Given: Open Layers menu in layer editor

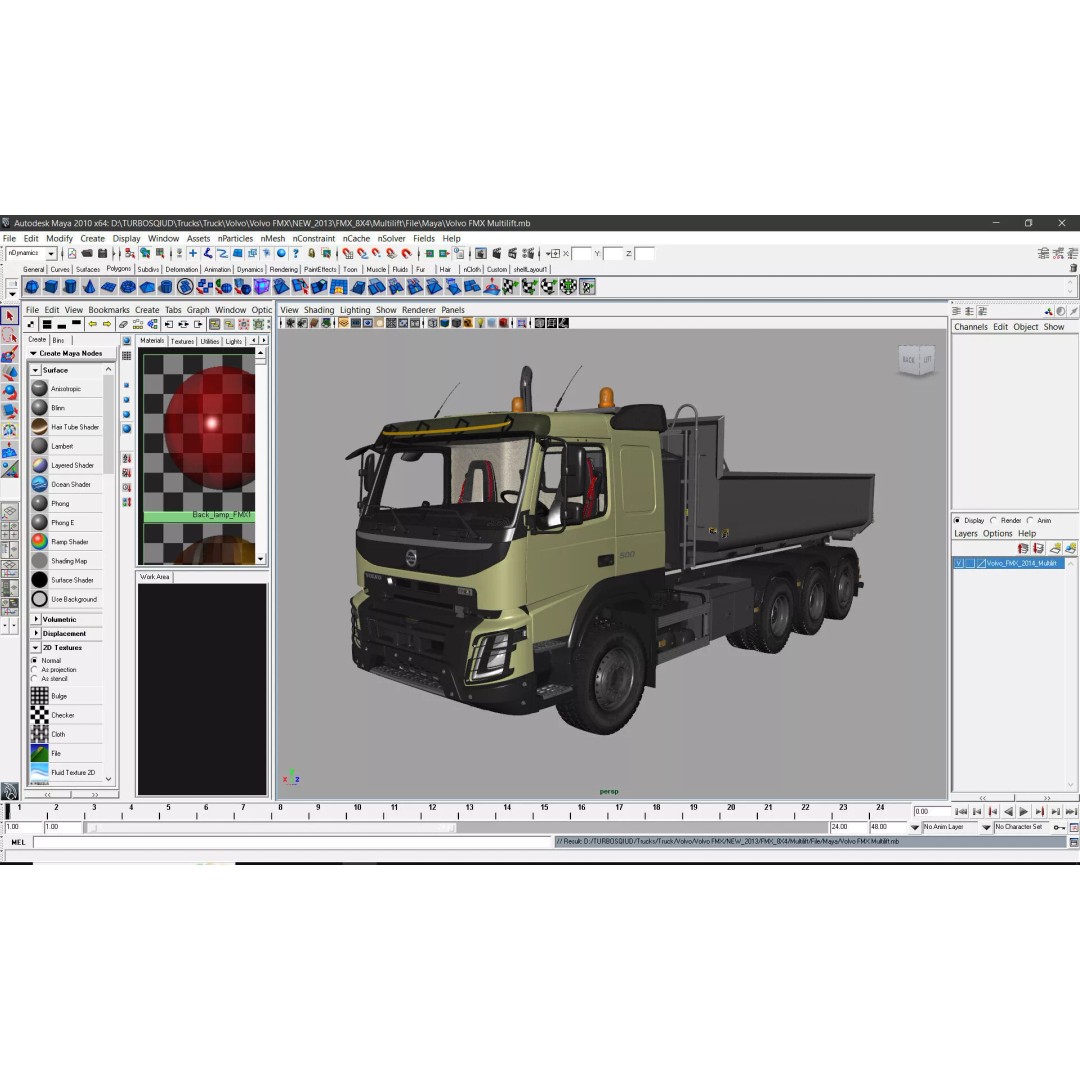Looking at the screenshot, I should pyautogui.click(x=966, y=534).
